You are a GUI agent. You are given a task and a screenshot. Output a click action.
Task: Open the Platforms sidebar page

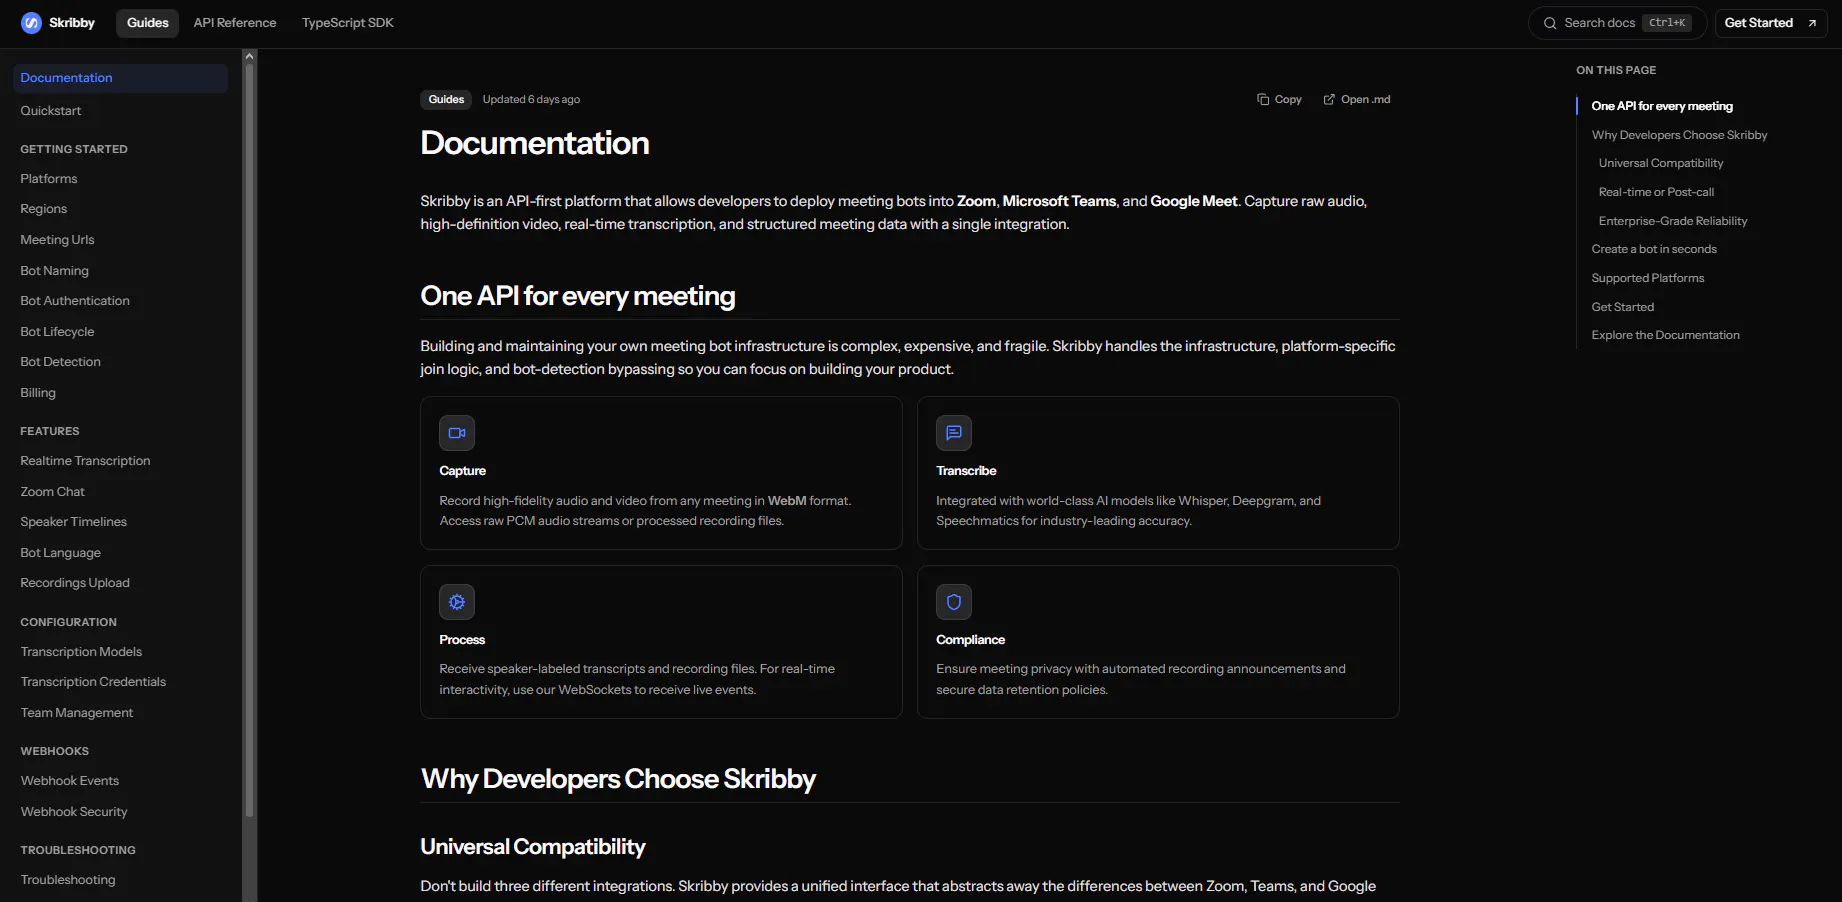click(x=49, y=179)
